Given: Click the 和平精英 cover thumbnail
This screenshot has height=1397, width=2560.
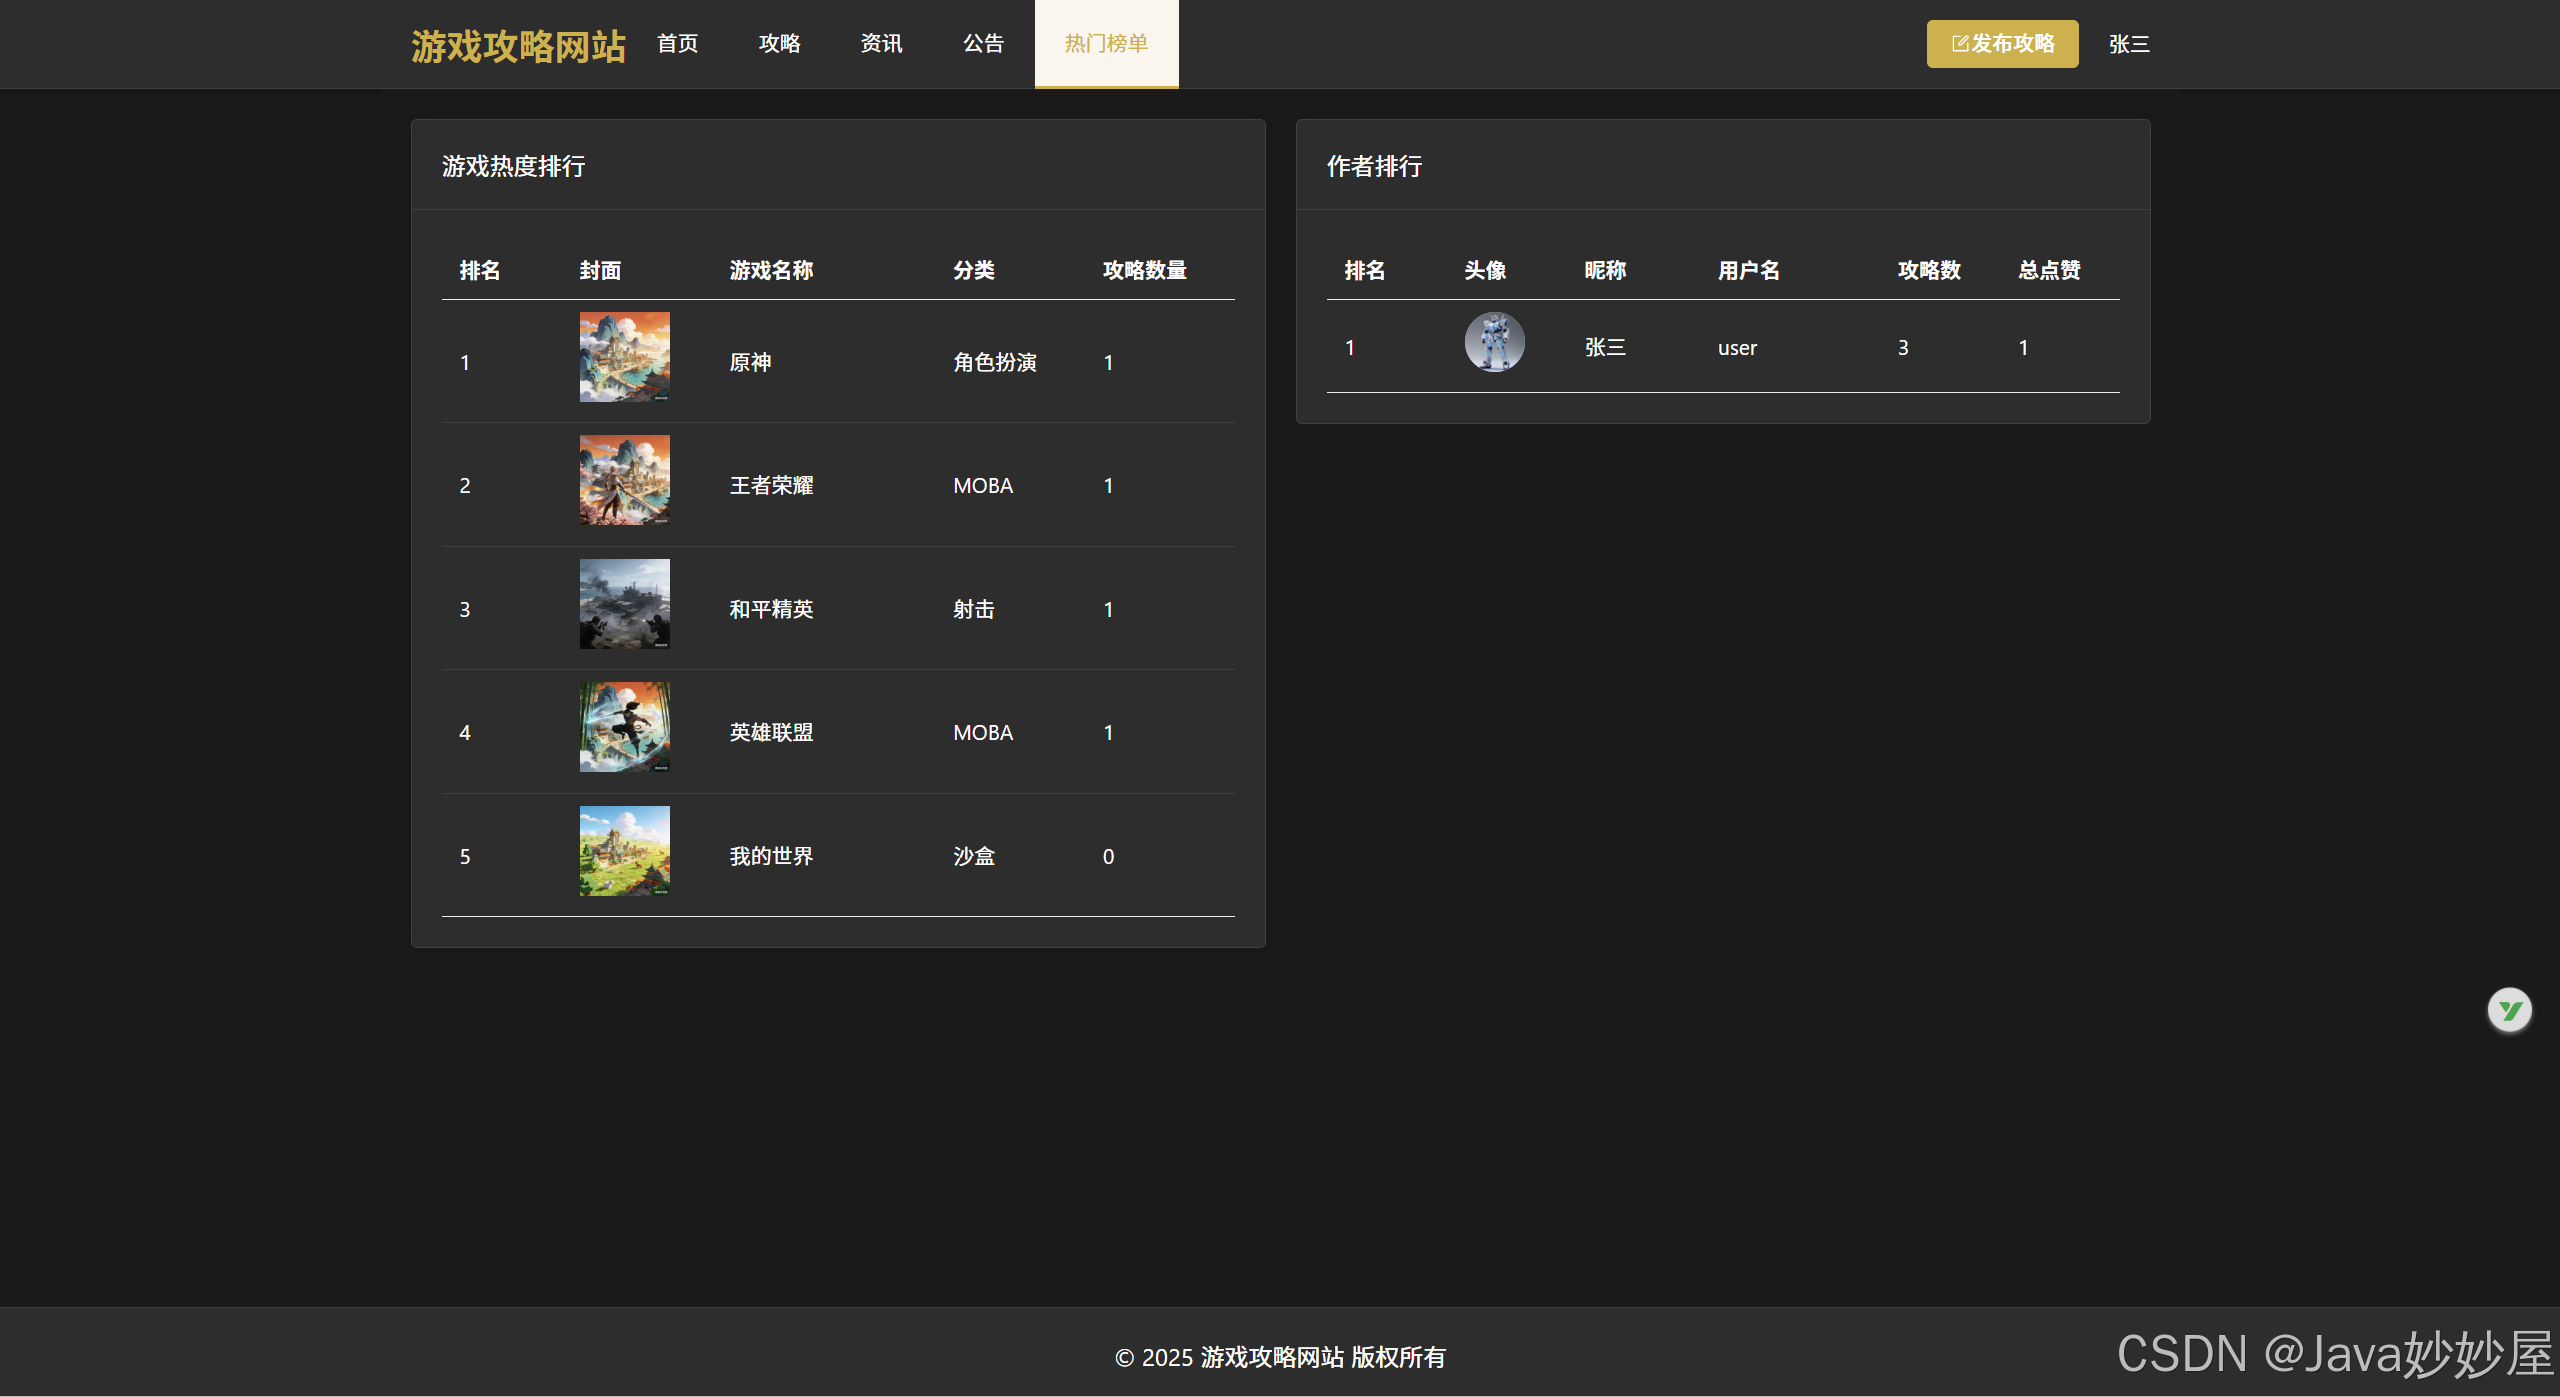Looking at the screenshot, I should tap(624, 604).
